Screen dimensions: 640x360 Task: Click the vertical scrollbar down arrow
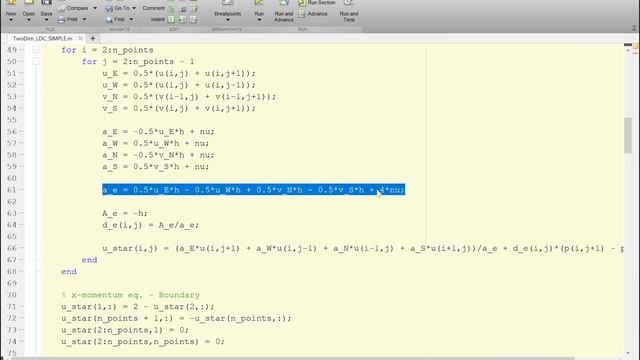point(628,353)
